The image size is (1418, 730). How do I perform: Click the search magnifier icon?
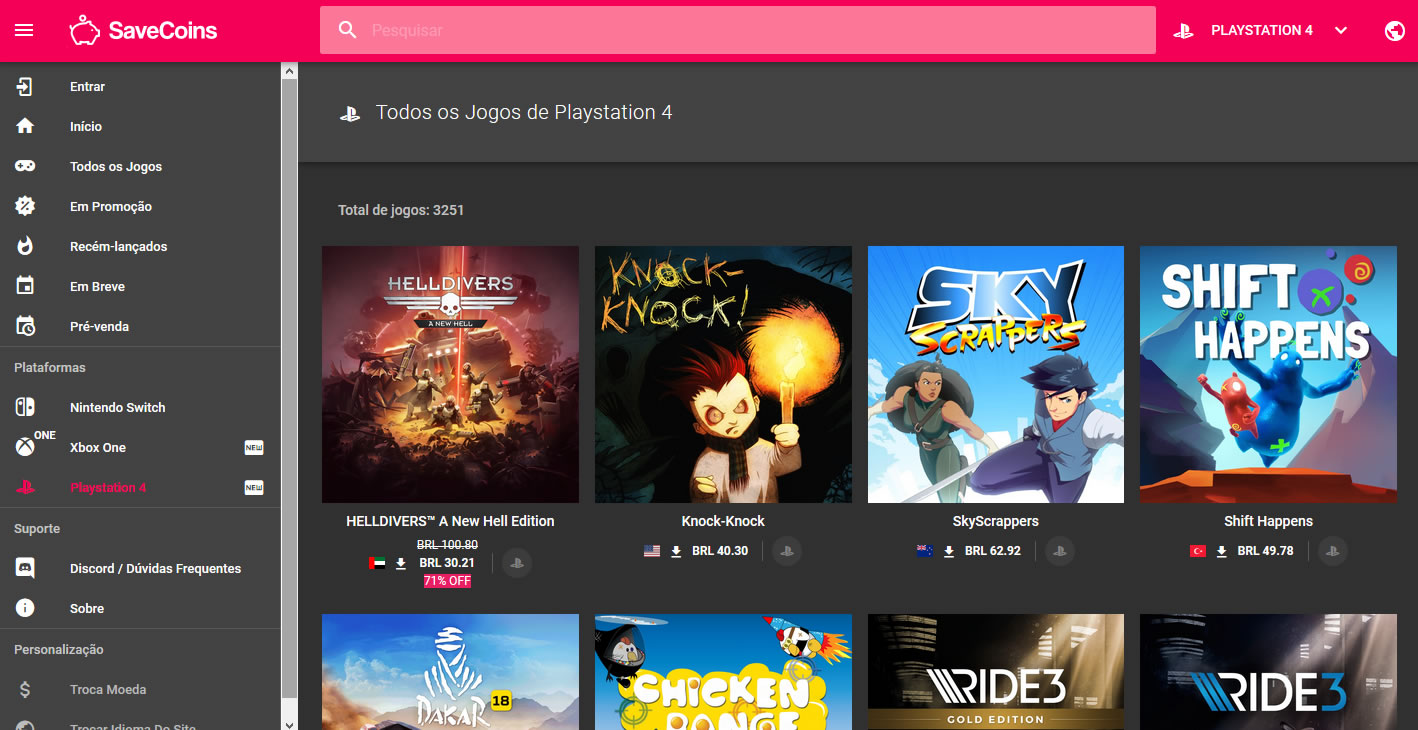347,30
